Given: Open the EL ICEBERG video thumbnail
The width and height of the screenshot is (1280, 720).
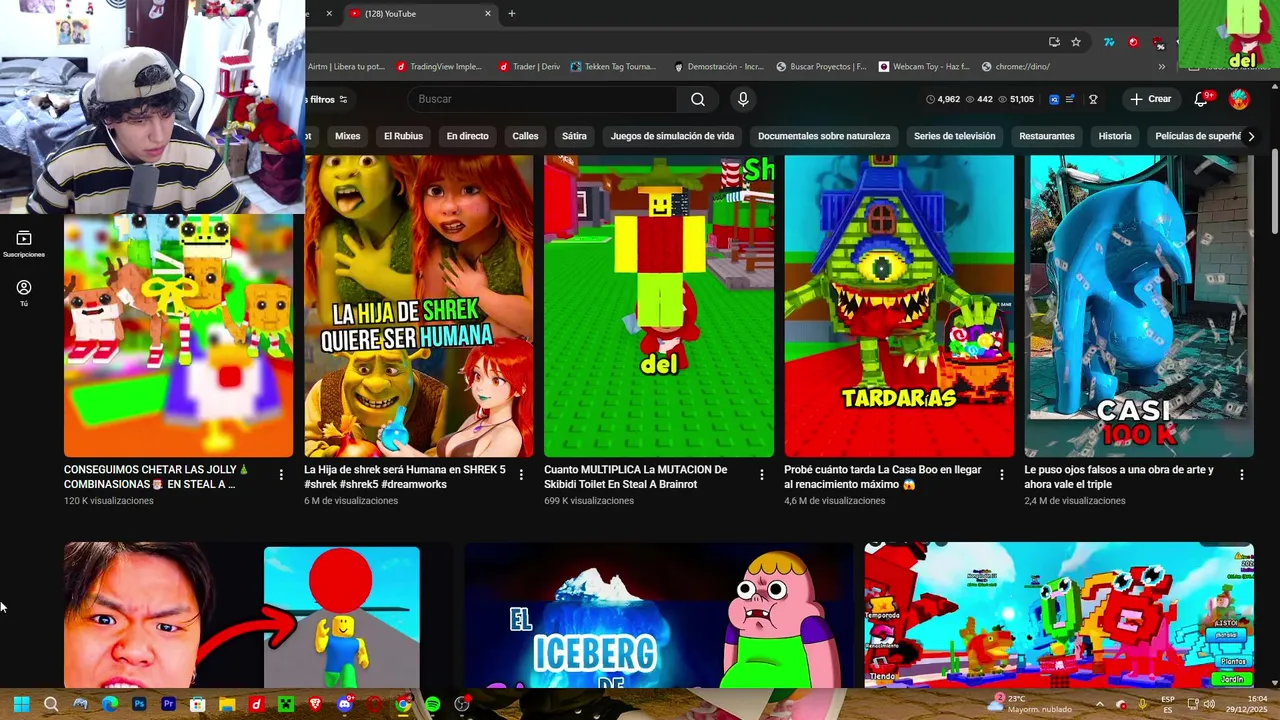Looking at the screenshot, I should pyautogui.click(x=659, y=615).
